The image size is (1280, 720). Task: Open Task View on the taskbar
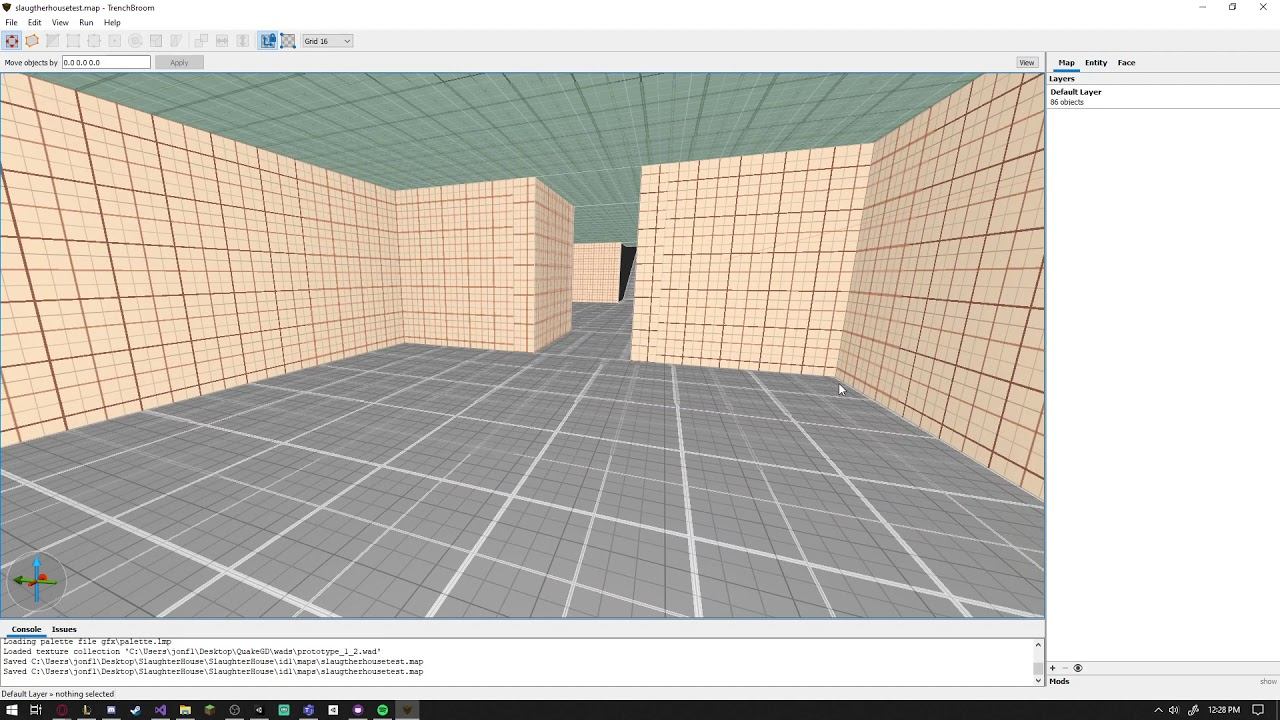point(36,710)
